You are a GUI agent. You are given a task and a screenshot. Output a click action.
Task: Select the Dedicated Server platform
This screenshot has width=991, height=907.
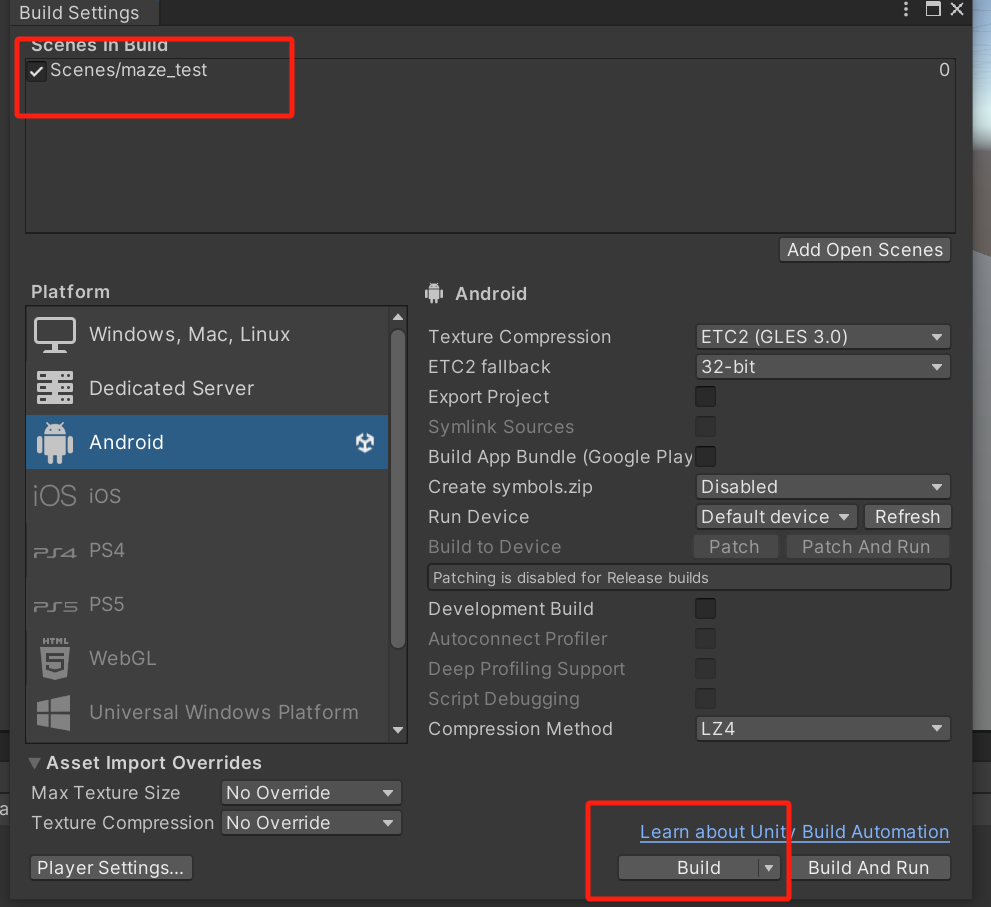click(207, 388)
